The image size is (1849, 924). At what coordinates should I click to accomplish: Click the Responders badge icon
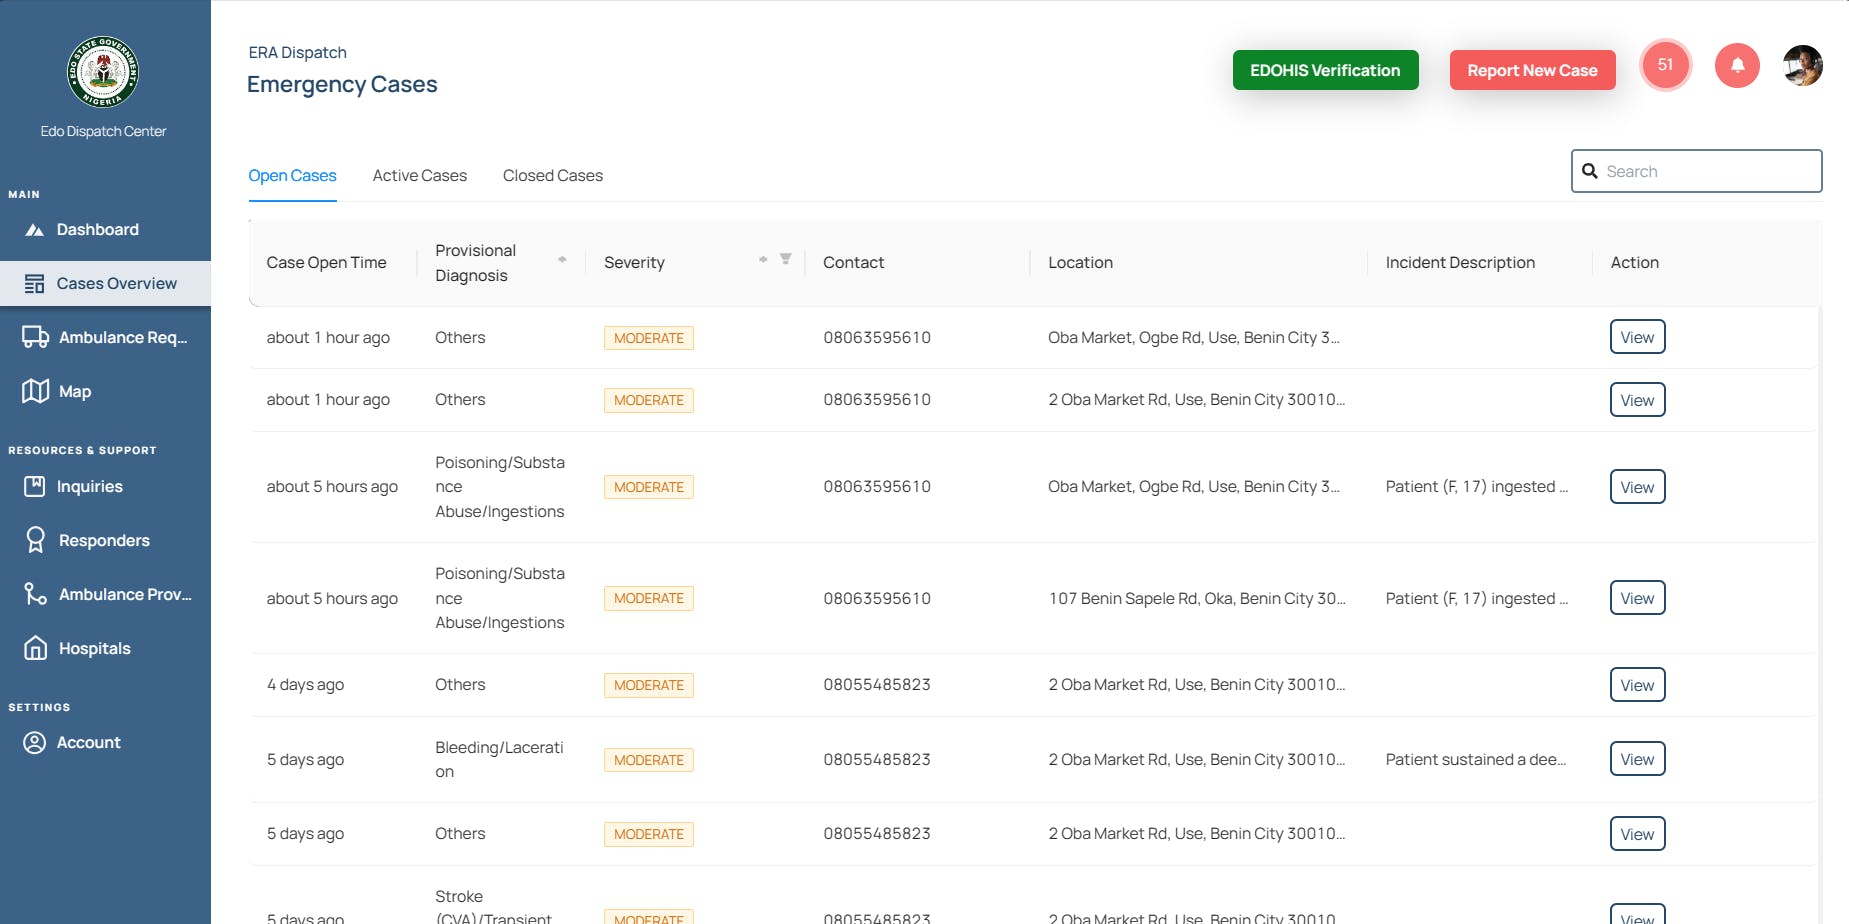pos(36,540)
